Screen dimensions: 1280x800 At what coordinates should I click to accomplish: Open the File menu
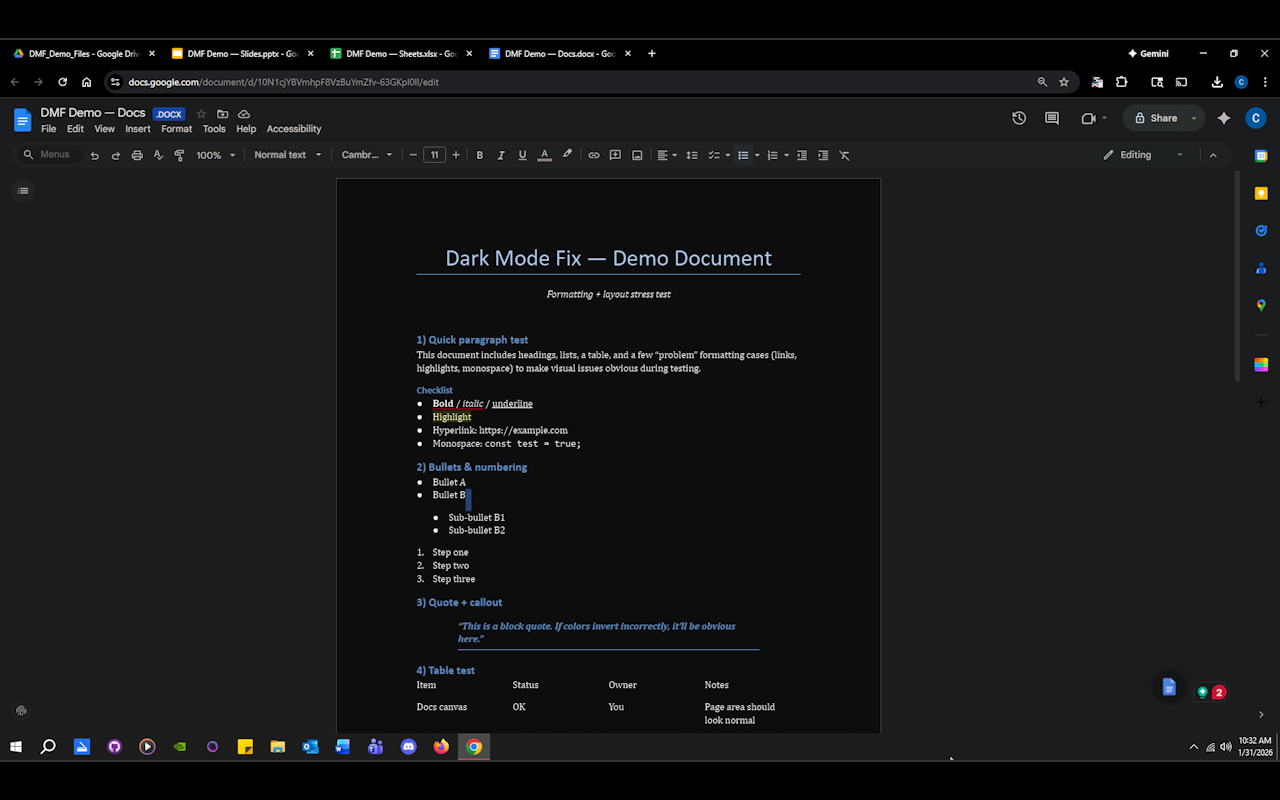[x=48, y=129]
